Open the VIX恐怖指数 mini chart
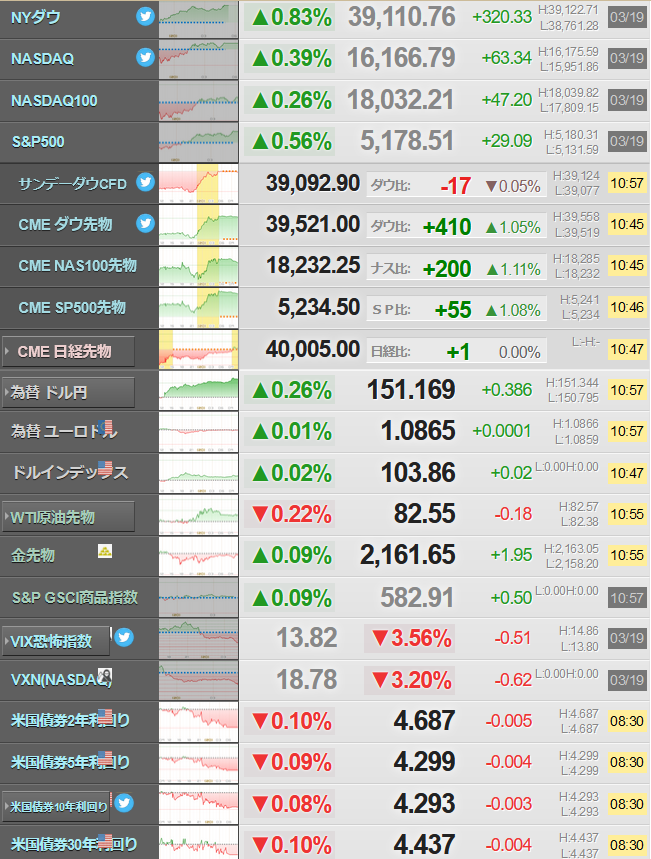 [x=198, y=639]
